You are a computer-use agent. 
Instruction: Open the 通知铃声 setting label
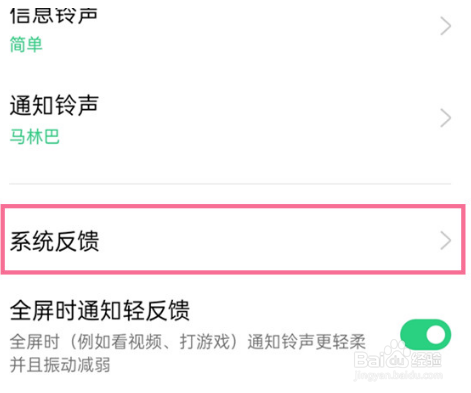[x=54, y=105]
